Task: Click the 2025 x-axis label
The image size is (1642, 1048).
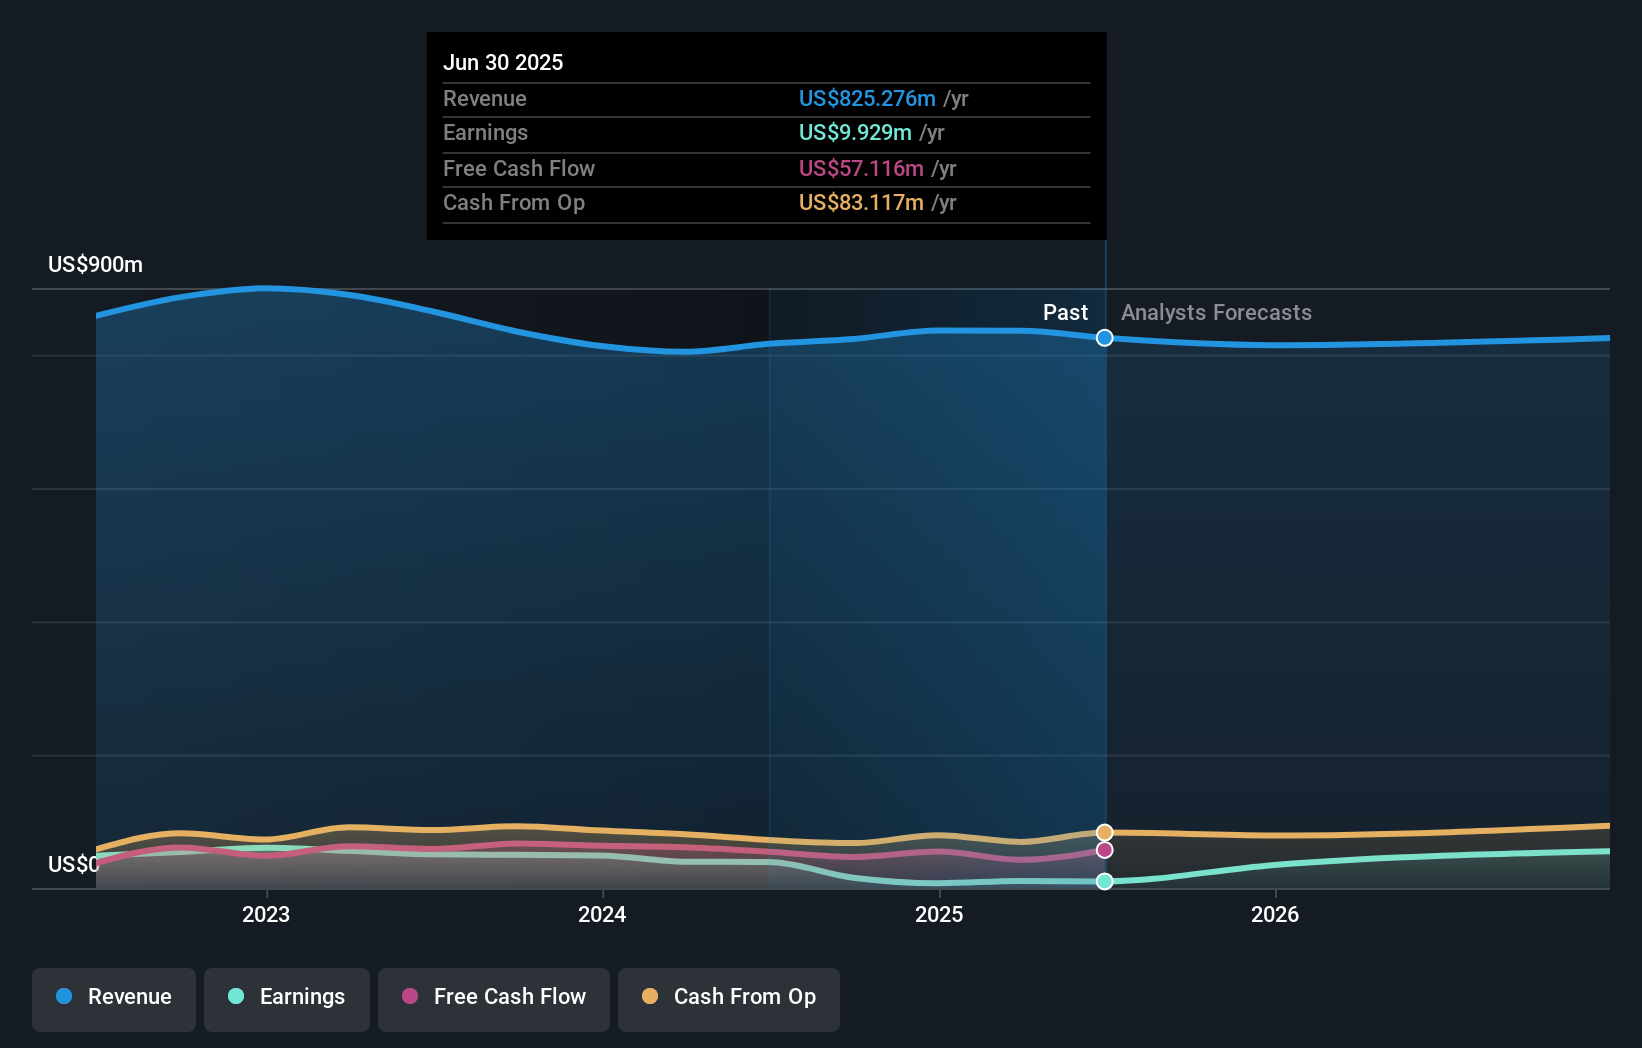Action: pyautogui.click(x=939, y=914)
